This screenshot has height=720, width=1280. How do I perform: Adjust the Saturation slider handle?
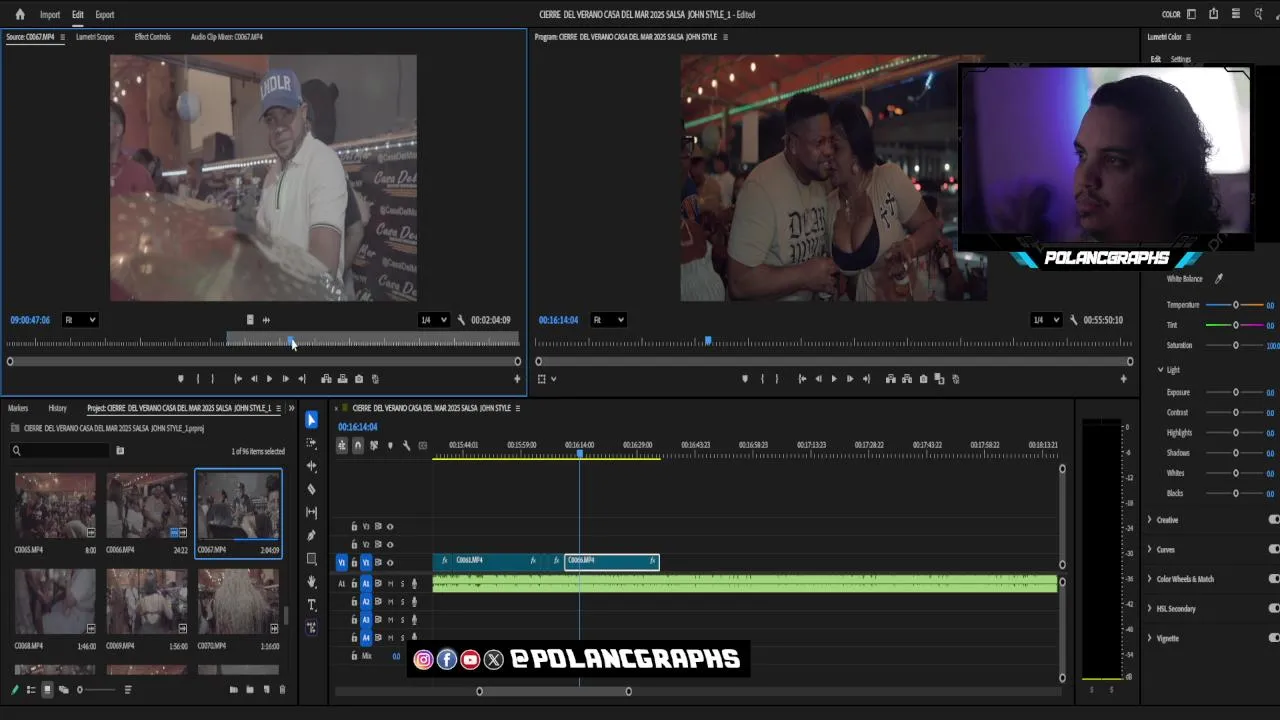[1236, 345]
